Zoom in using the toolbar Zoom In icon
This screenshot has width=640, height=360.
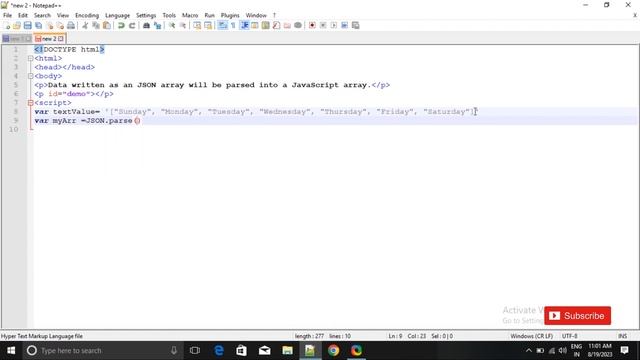(172, 25)
